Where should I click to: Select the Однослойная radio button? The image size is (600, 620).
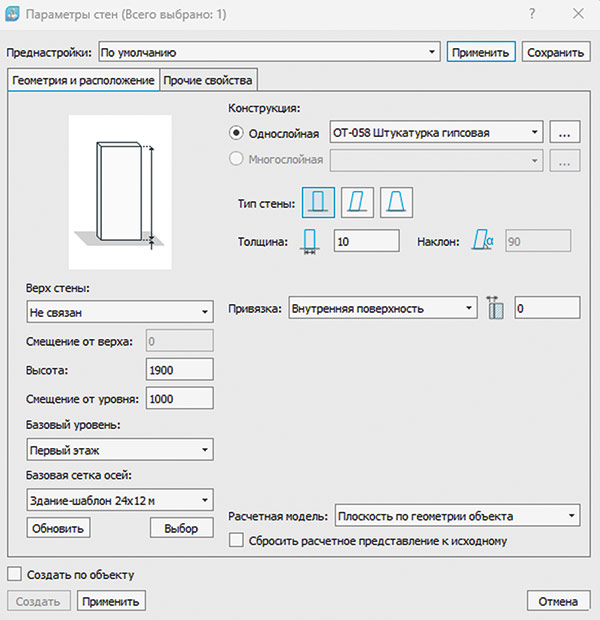click(x=237, y=132)
